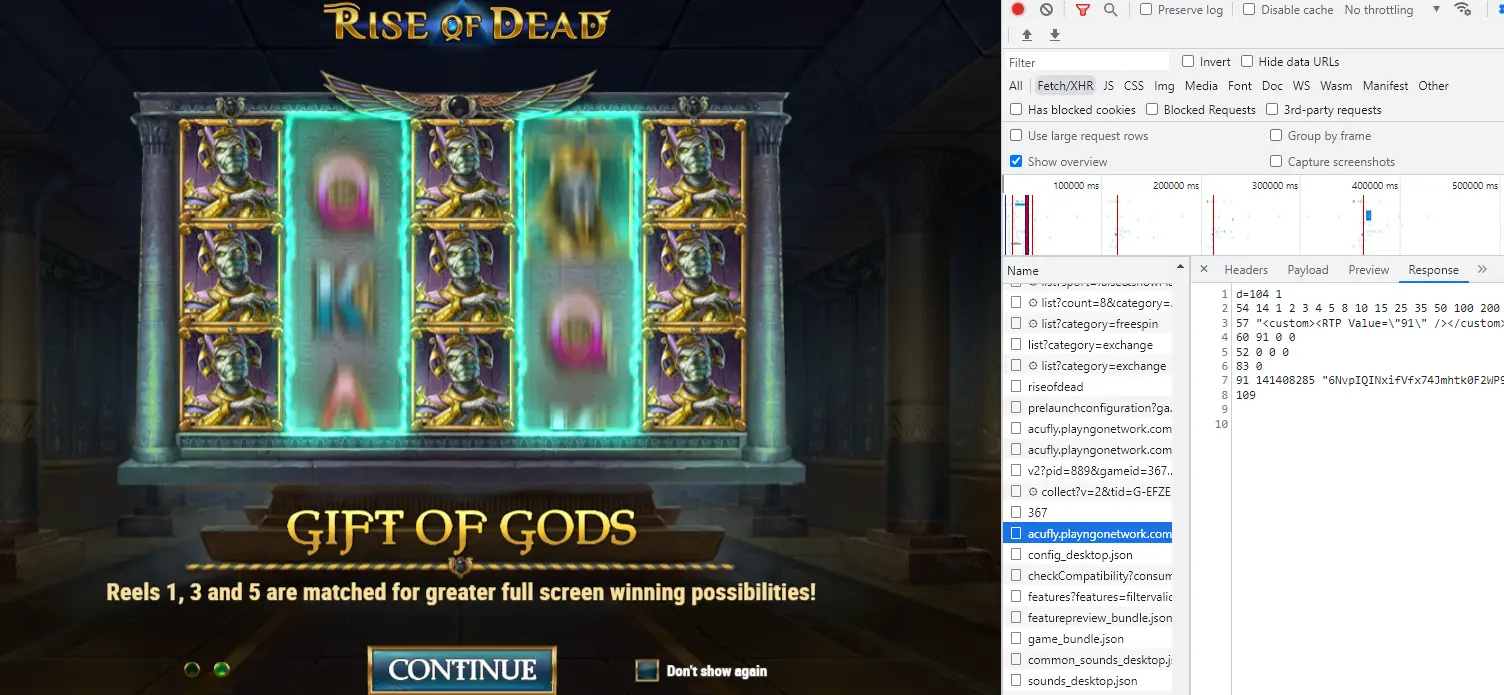Select request game_bundle.json
This screenshot has width=1504, height=695.
click(x=1088, y=639)
